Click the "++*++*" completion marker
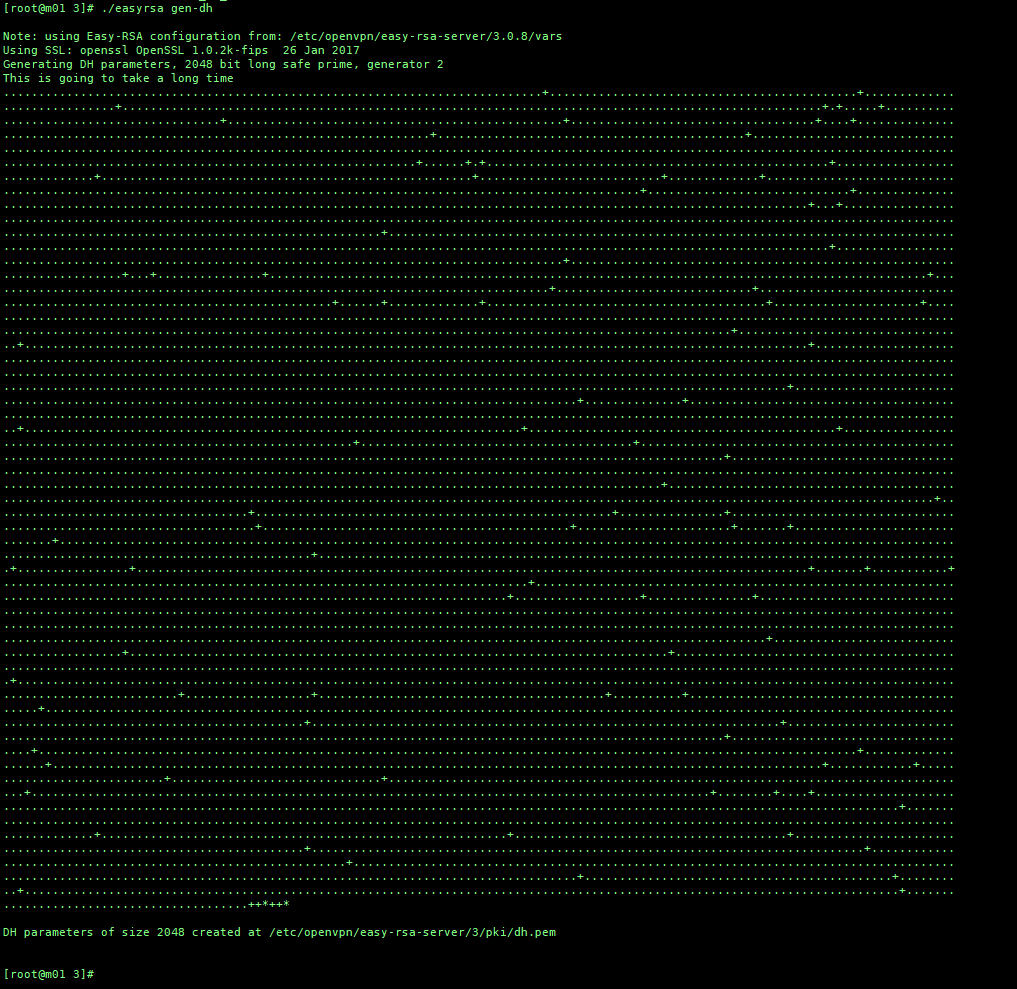1017x989 pixels. [x=269, y=904]
